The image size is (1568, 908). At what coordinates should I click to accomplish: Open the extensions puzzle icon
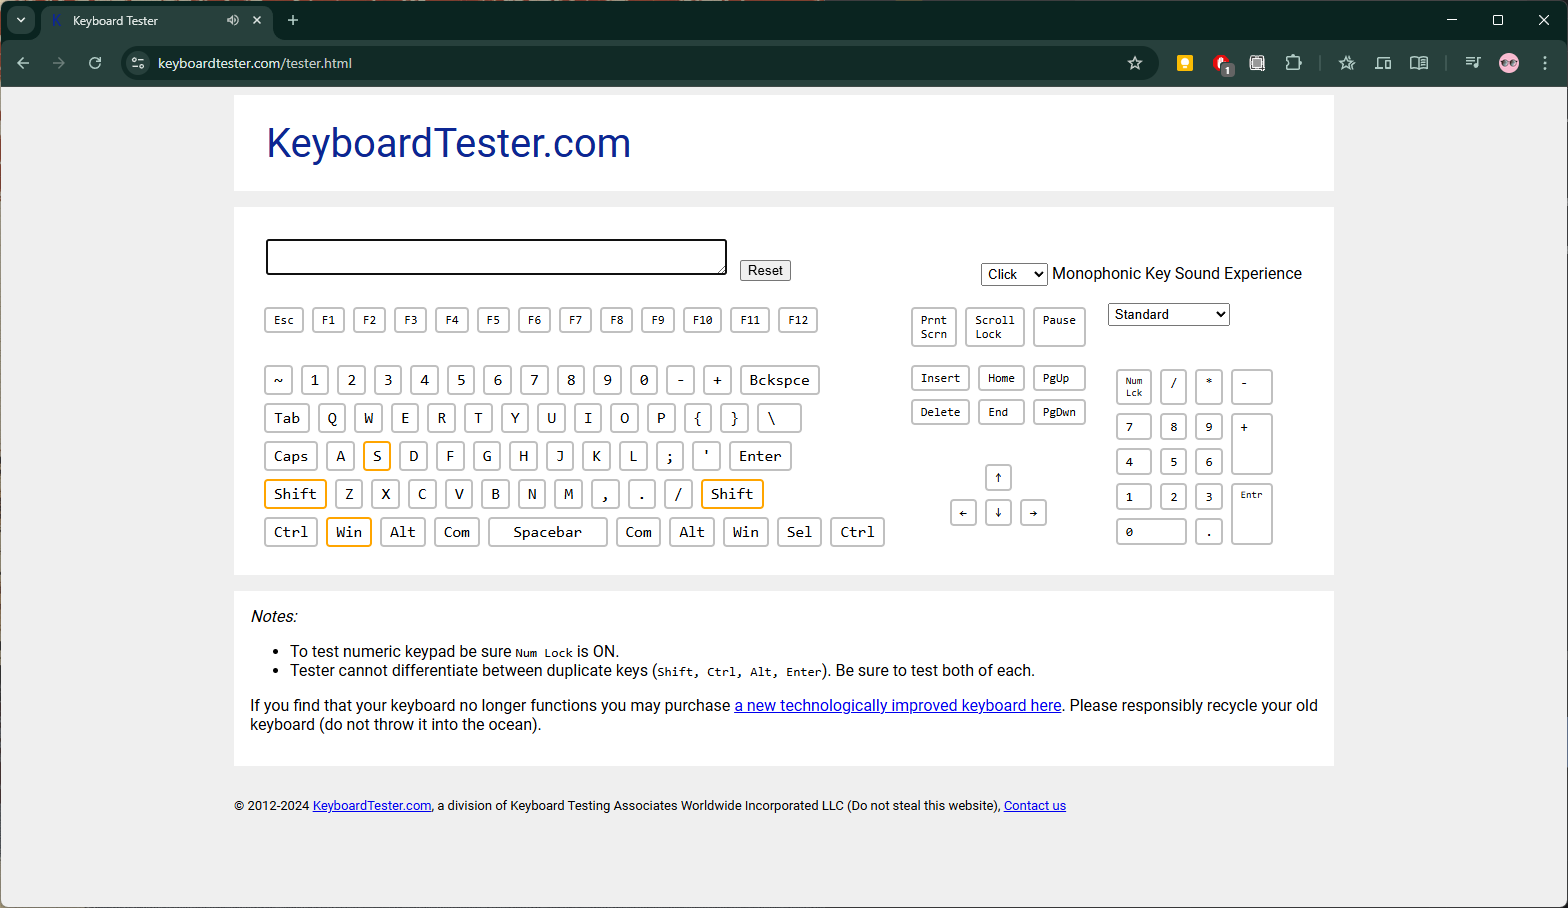(1293, 63)
